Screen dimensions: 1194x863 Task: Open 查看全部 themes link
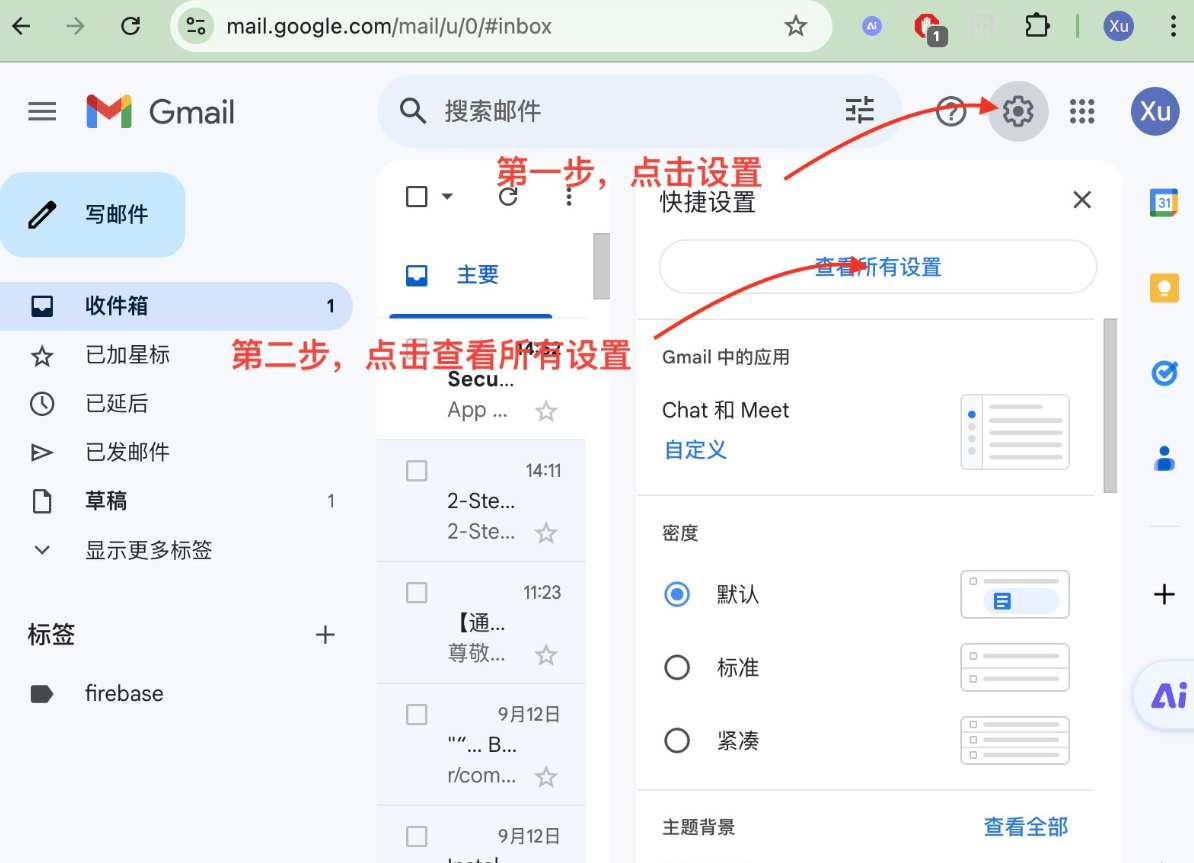pos(1026,827)
